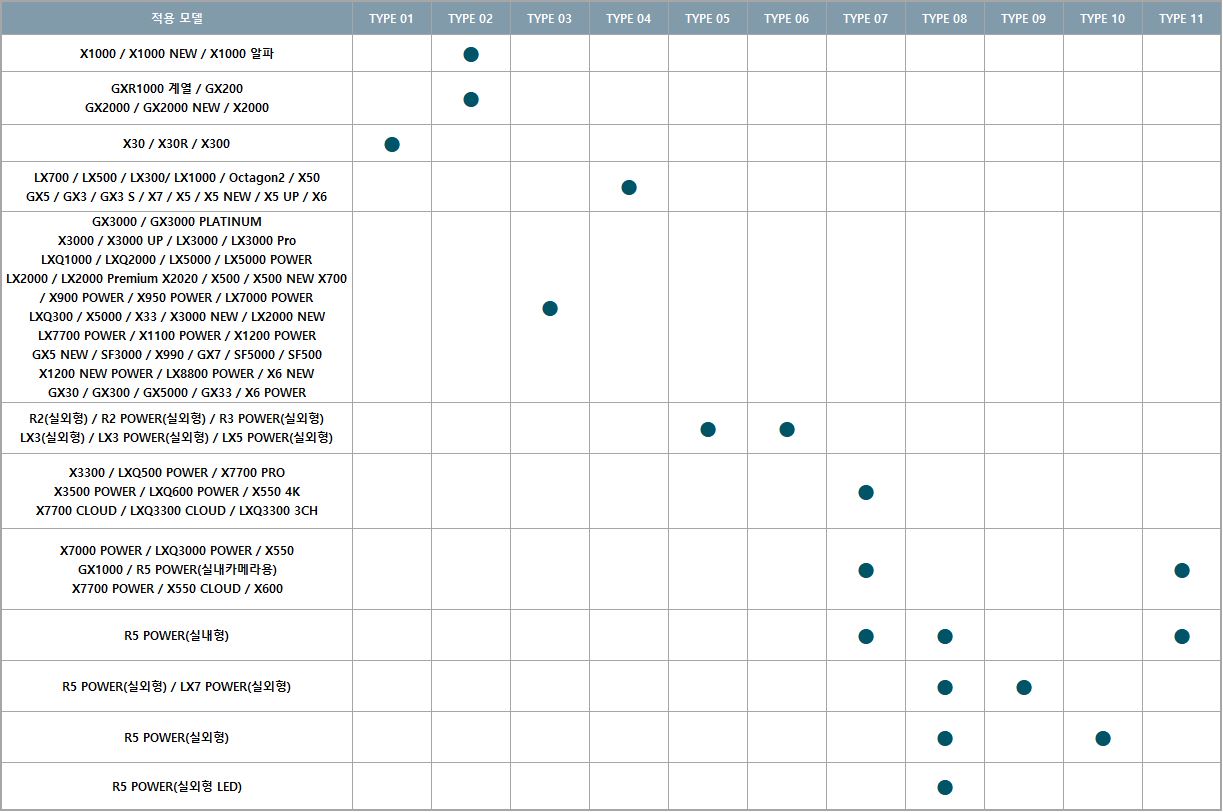
Task: Select the TYPE 09 column header
Action: point(1023,18)
